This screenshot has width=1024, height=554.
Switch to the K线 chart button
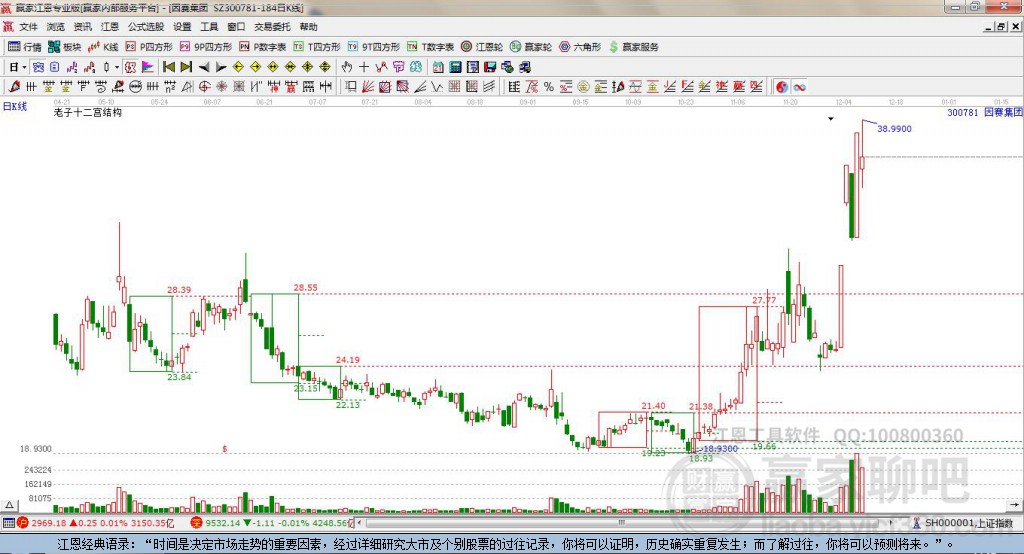click(103, 47)
